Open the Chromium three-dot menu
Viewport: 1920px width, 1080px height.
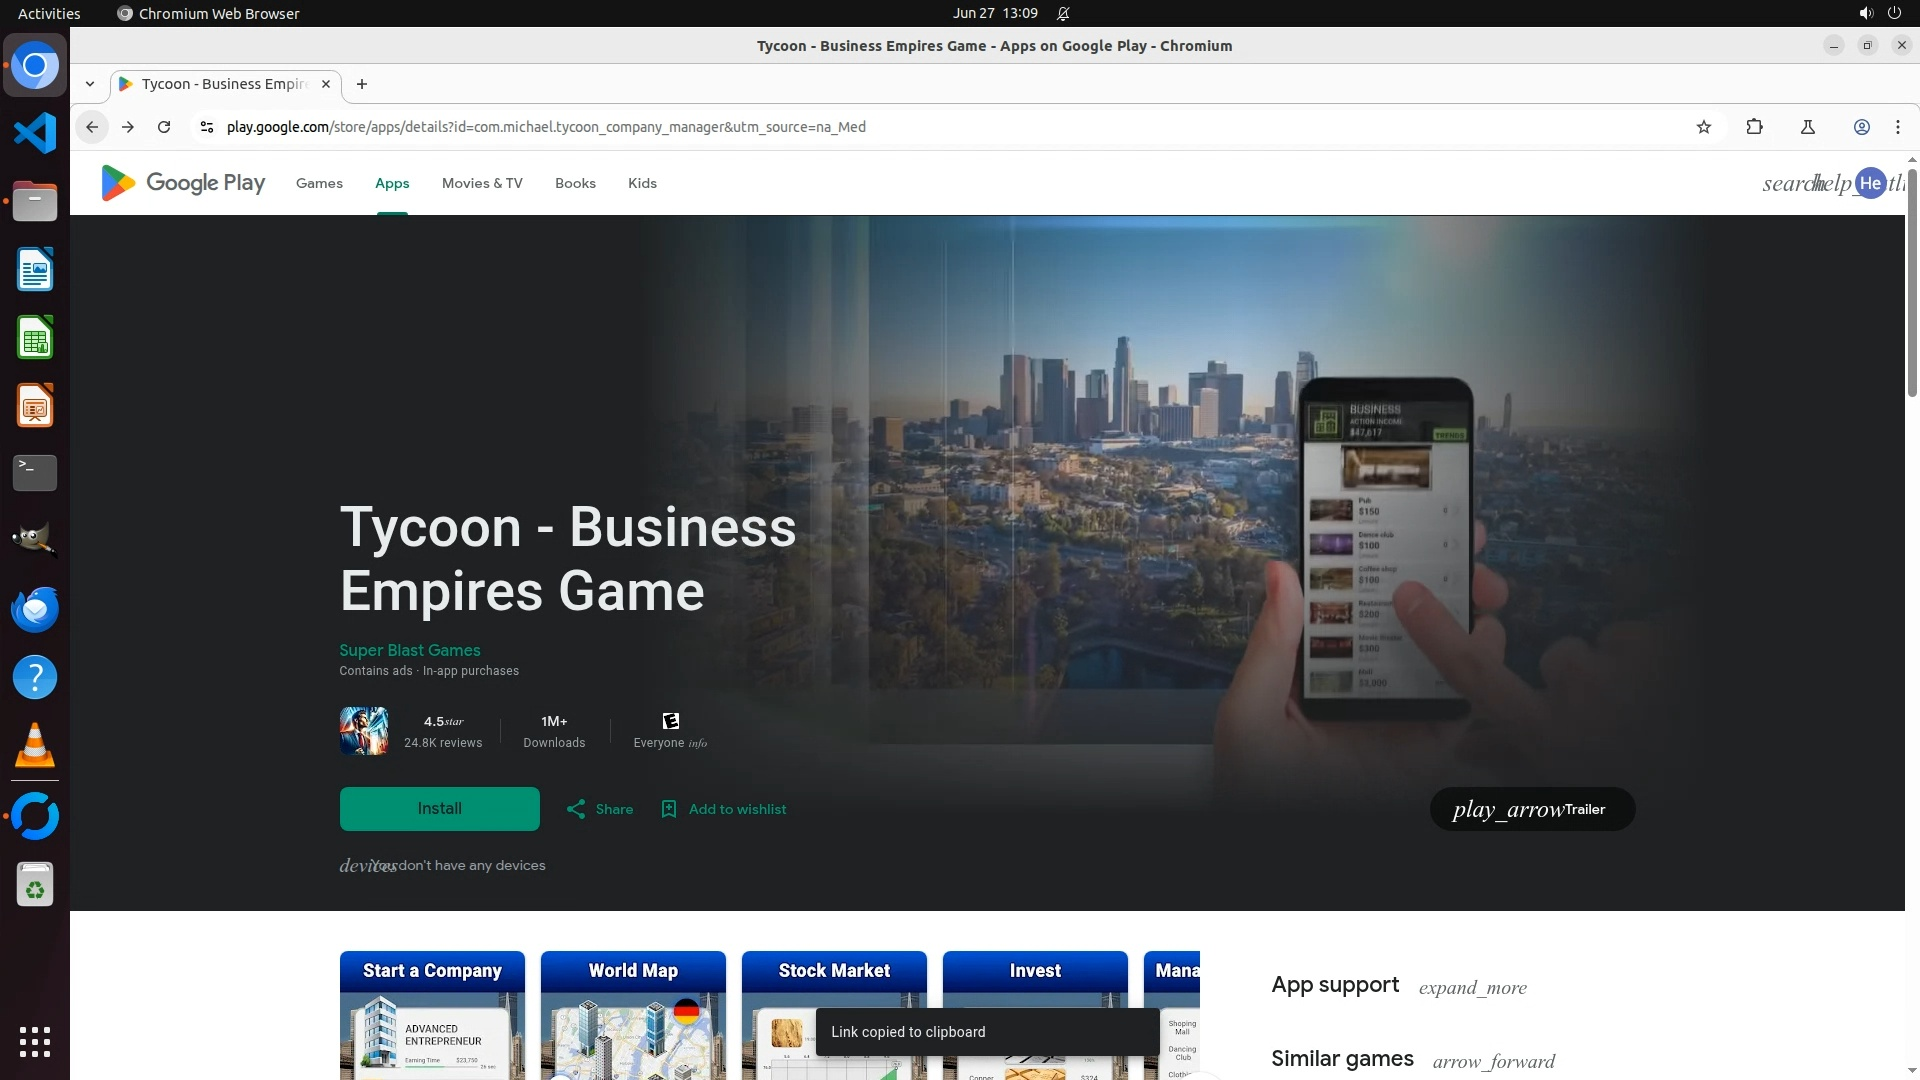click(1898, 127)
